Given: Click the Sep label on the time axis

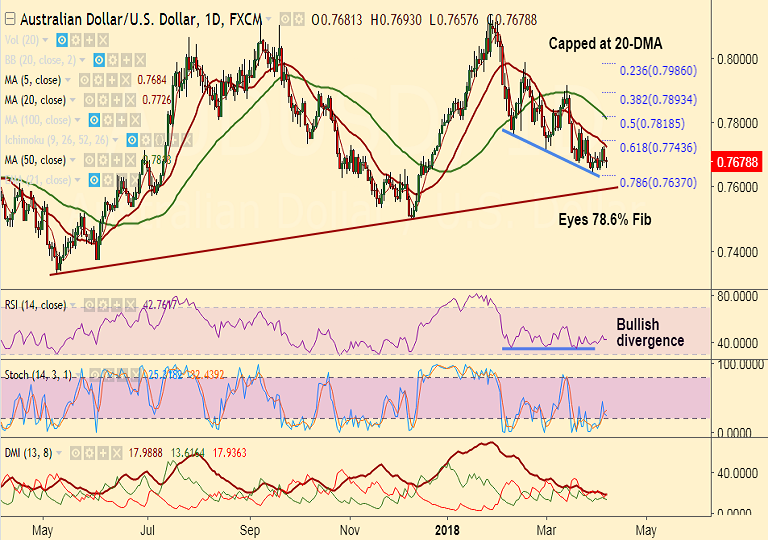Looking at the screenshot, I should click(x=250, y=530).
